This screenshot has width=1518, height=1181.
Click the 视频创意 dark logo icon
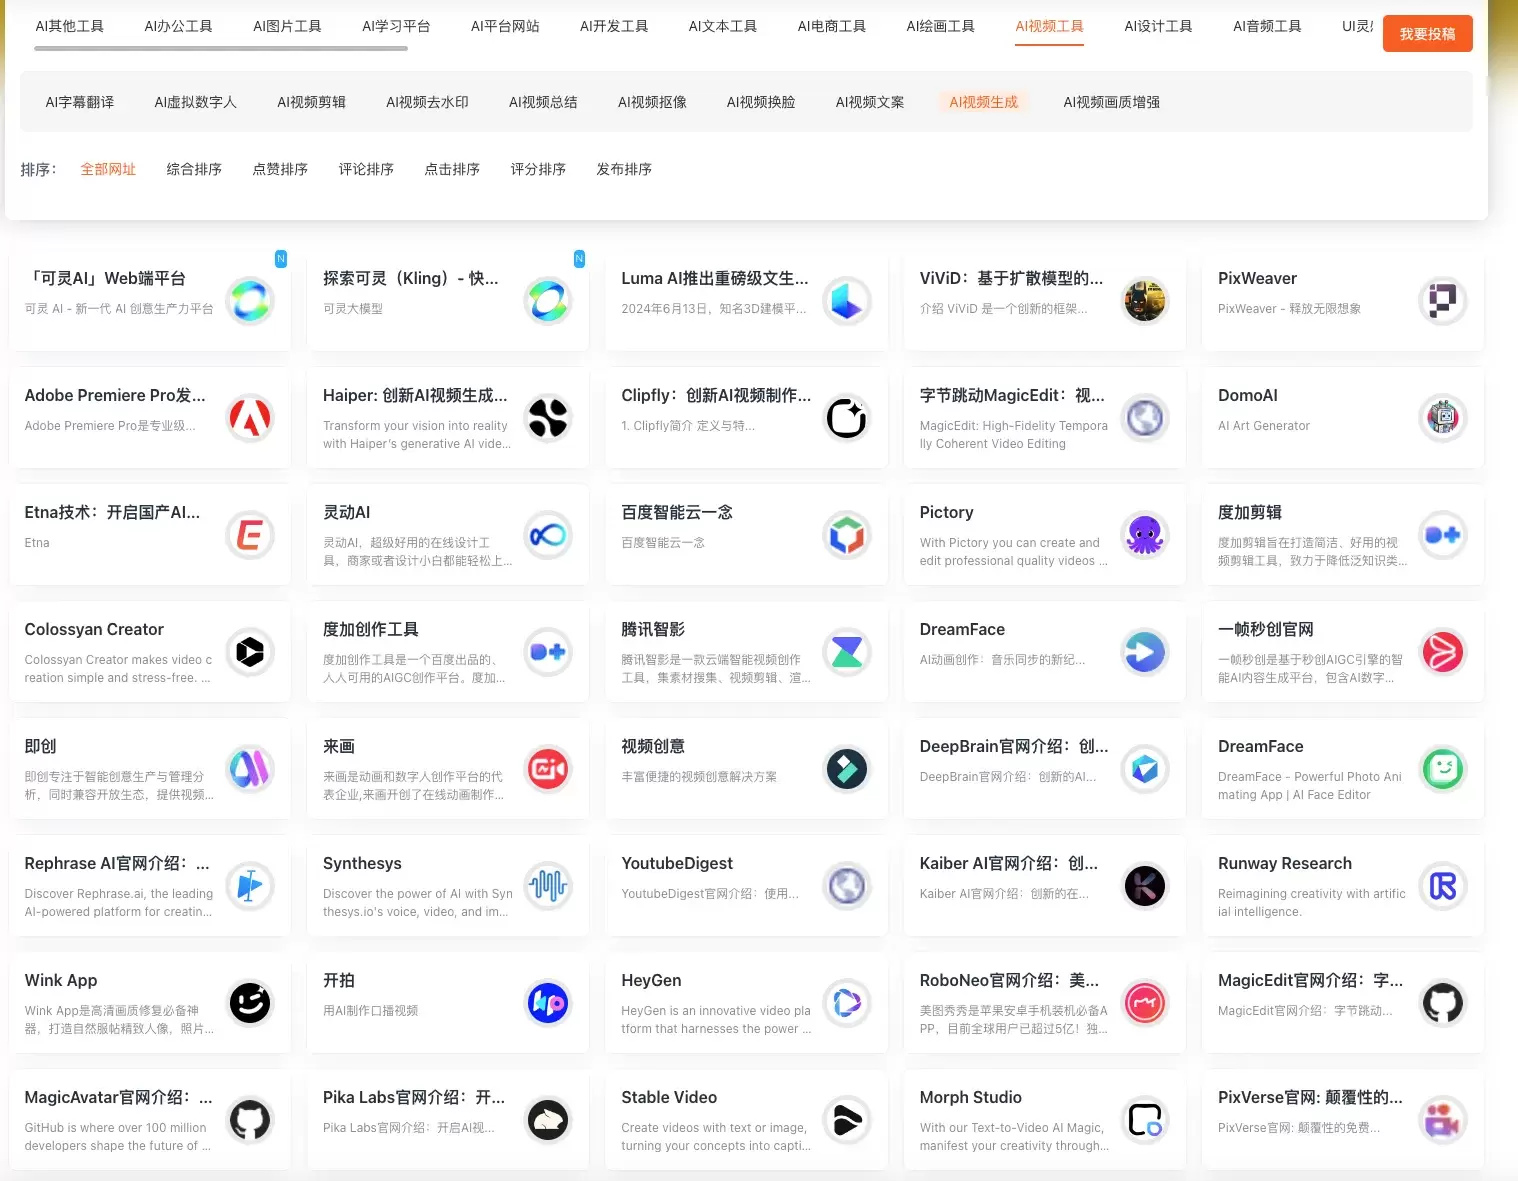coord(847,769)
